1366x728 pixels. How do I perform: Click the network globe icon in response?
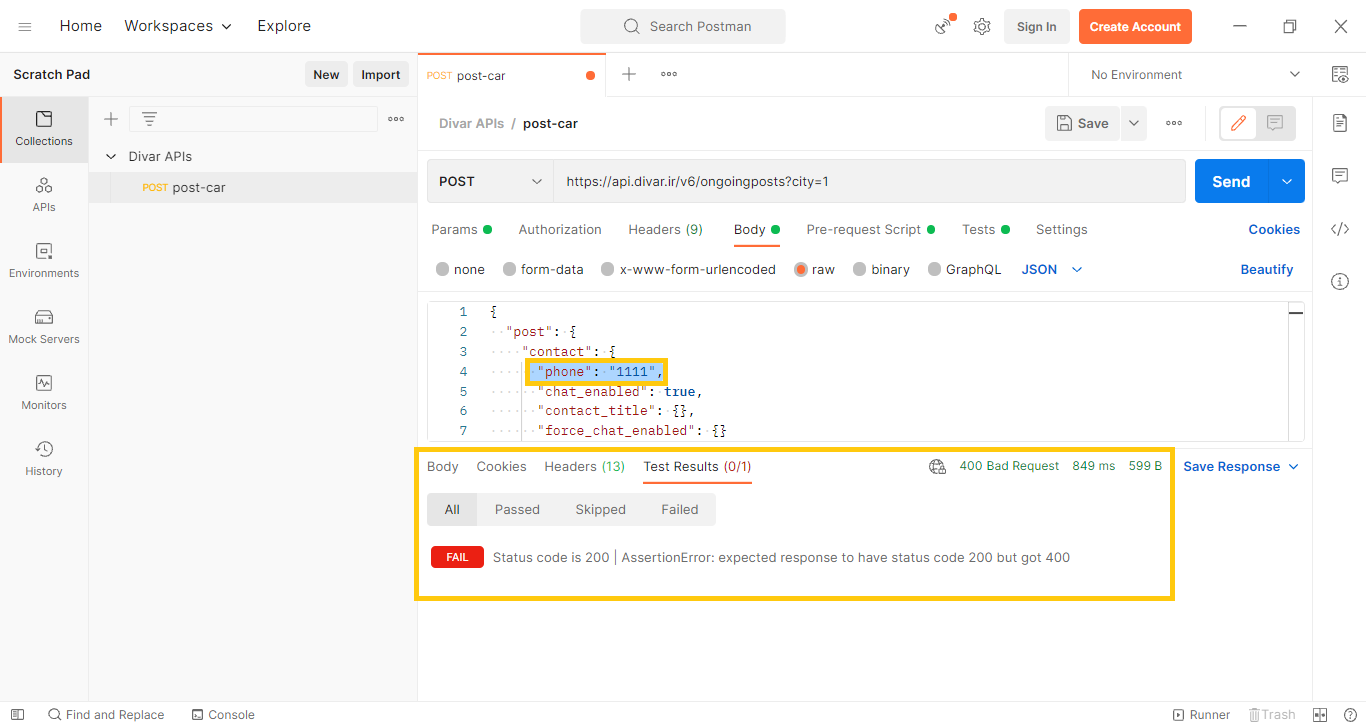(x=937, y=466)
